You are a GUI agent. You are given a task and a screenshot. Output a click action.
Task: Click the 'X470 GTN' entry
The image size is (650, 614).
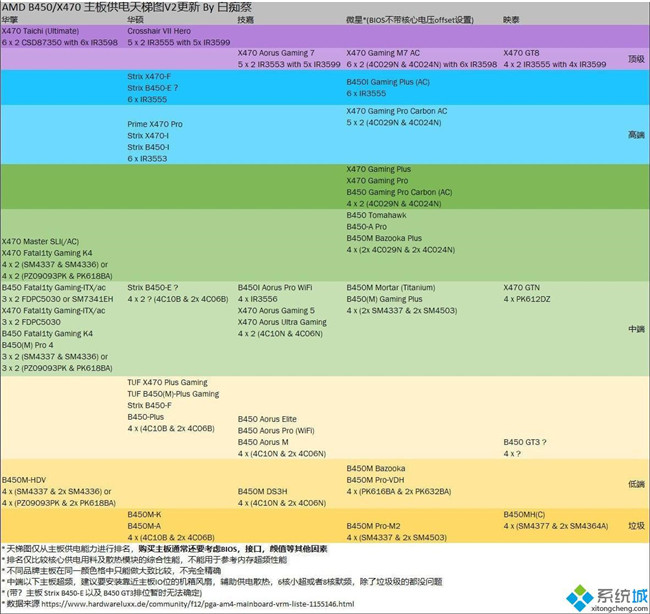[x=521, y=287]
